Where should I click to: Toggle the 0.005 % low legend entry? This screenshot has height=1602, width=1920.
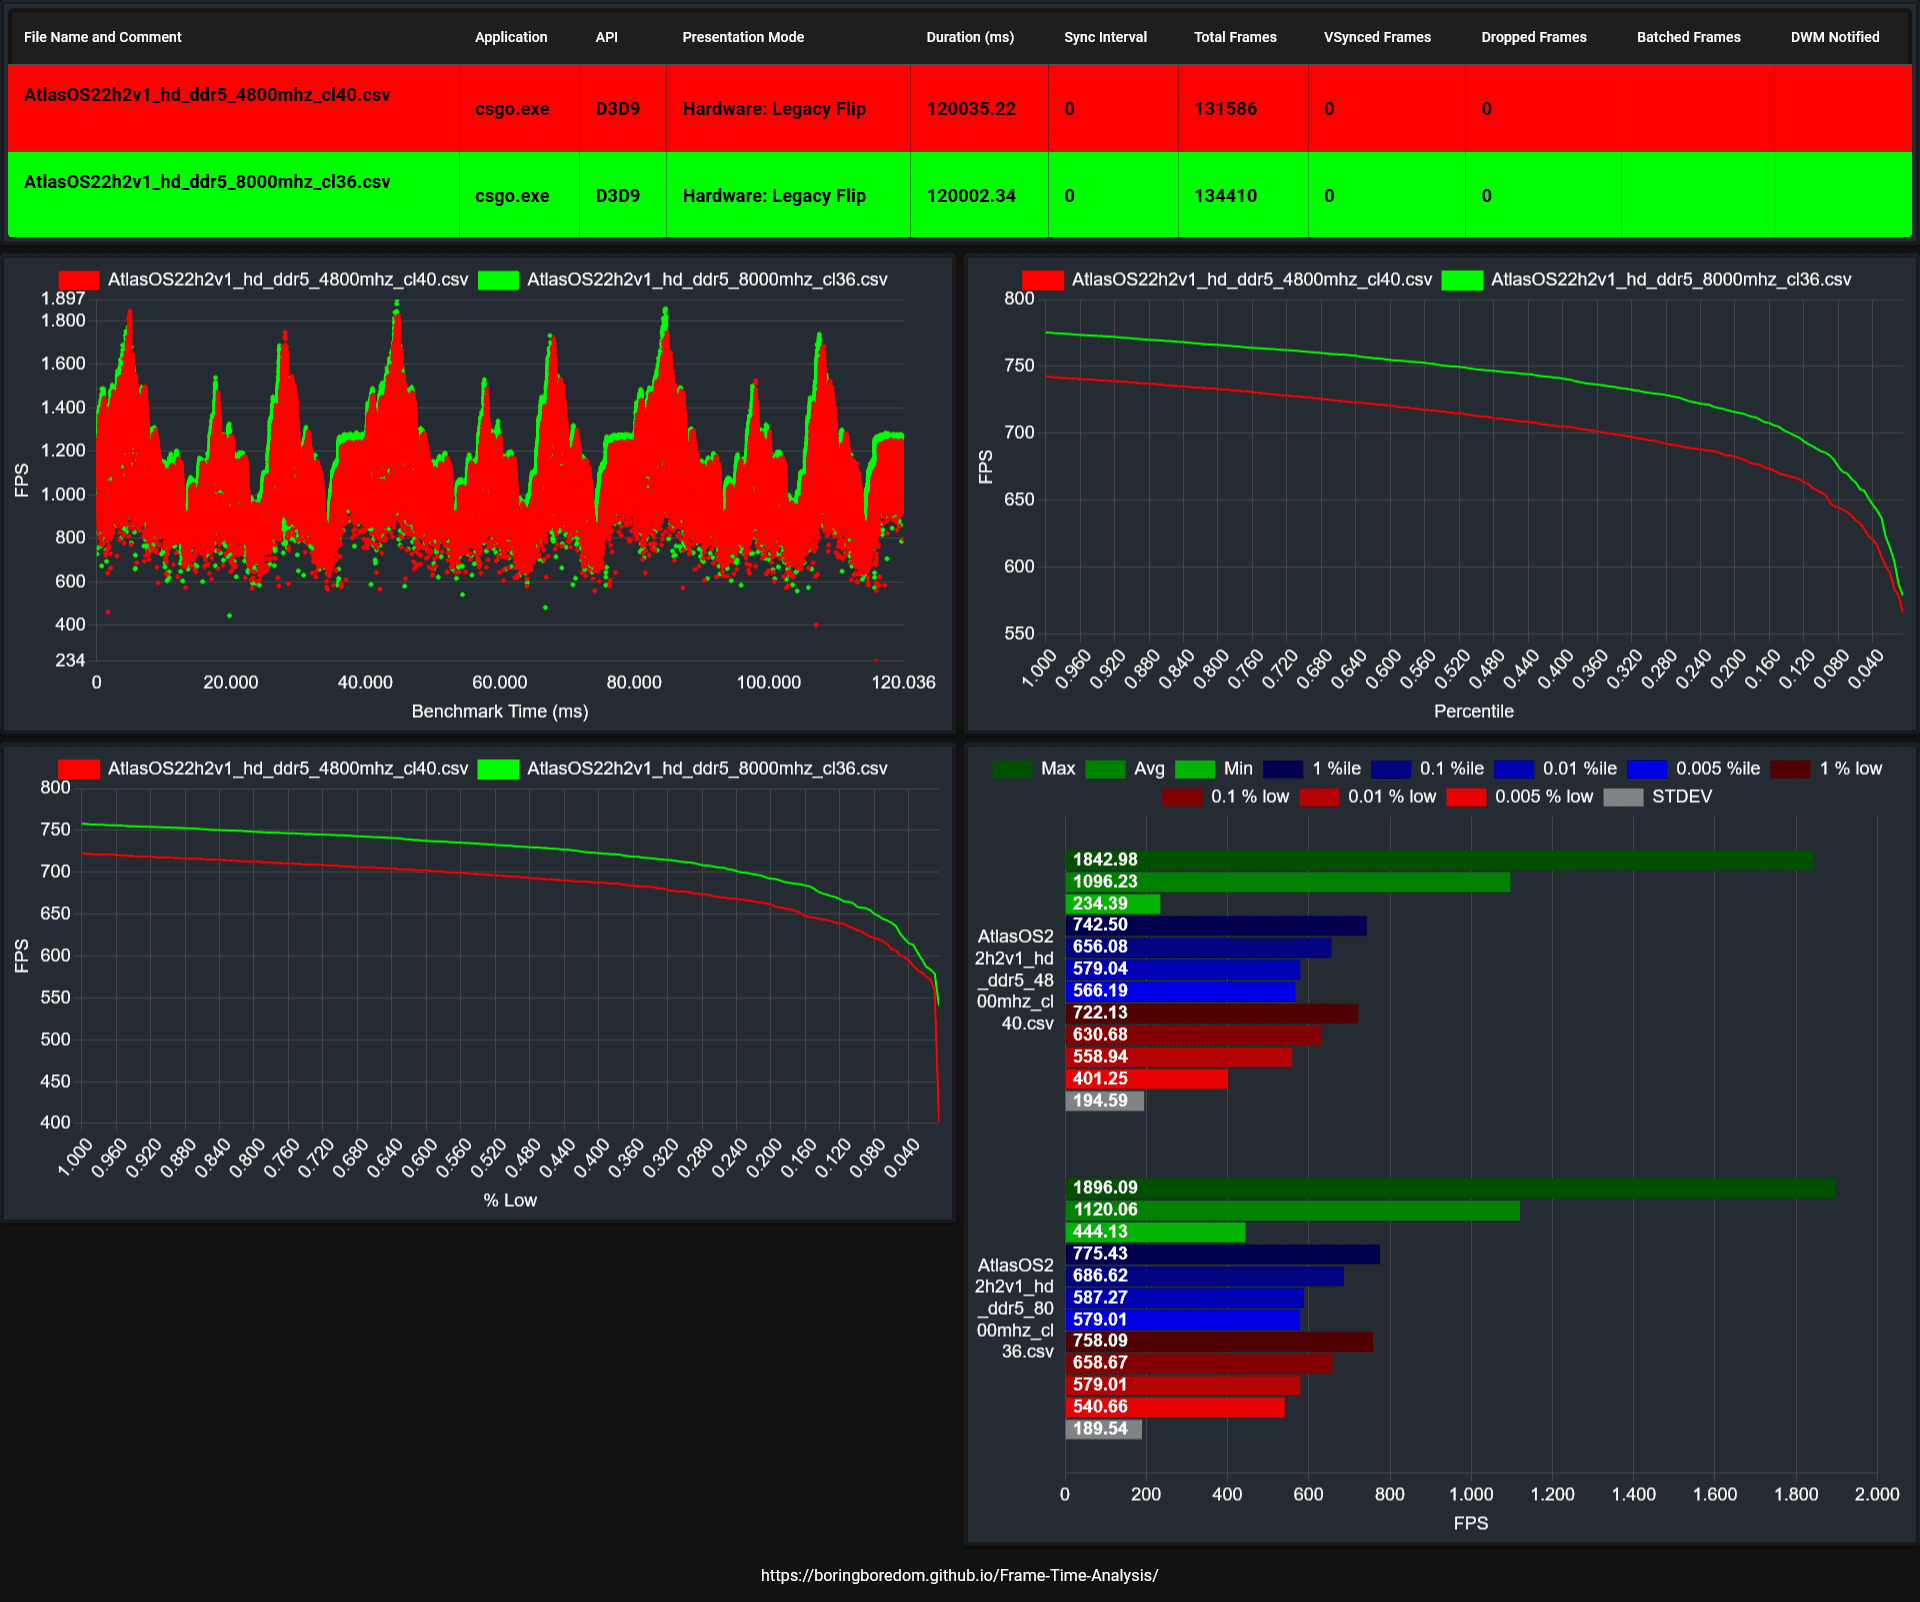1466,797
